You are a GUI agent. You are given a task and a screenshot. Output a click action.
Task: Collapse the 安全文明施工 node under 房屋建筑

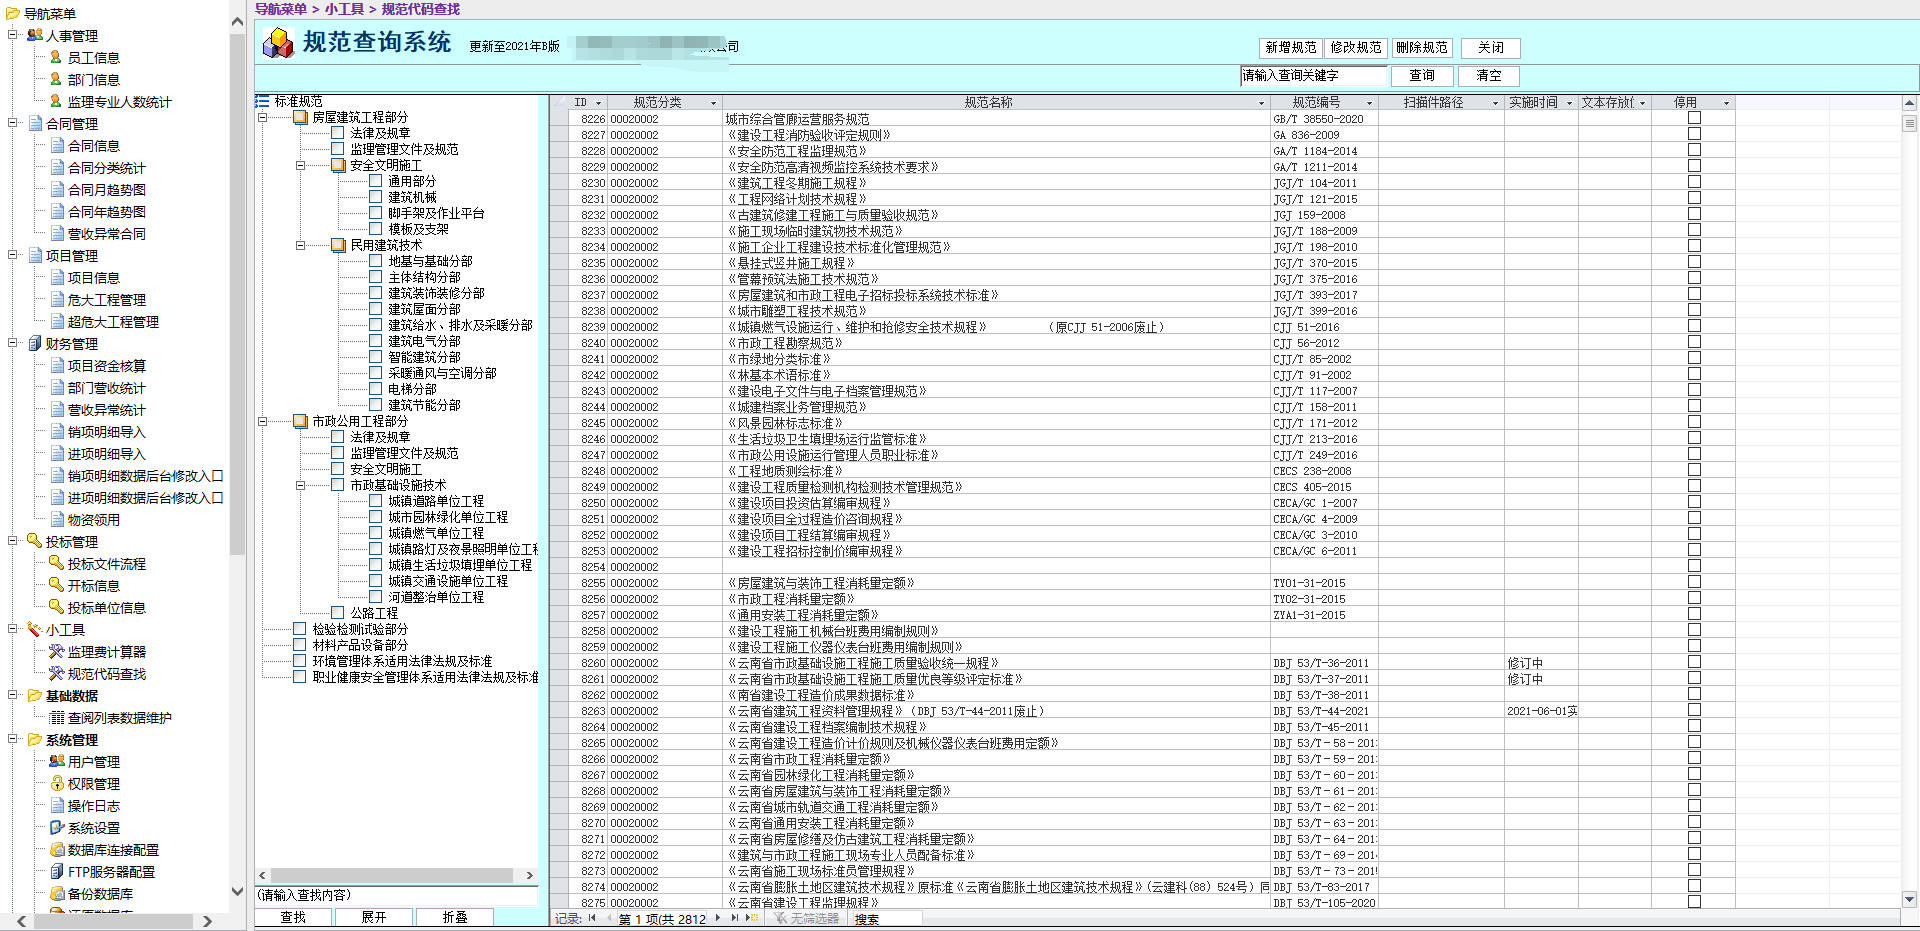click(300, 165)
